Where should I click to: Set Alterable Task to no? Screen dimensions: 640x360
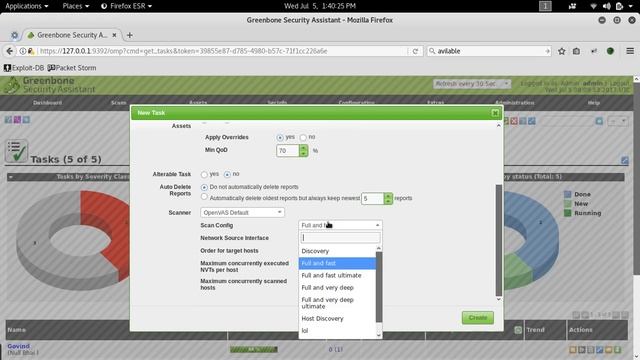pos(227,174)
